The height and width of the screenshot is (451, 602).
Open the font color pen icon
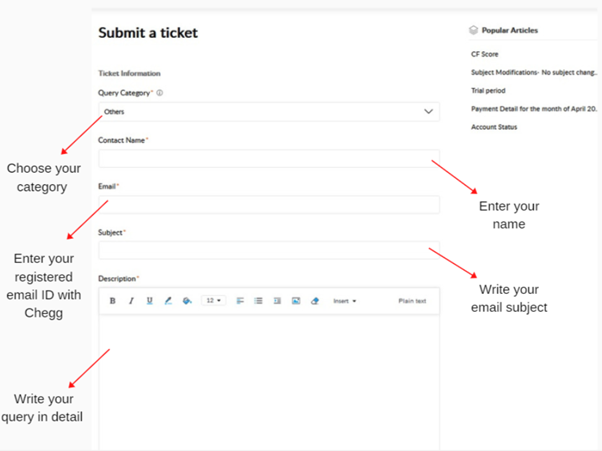point(168,301)
